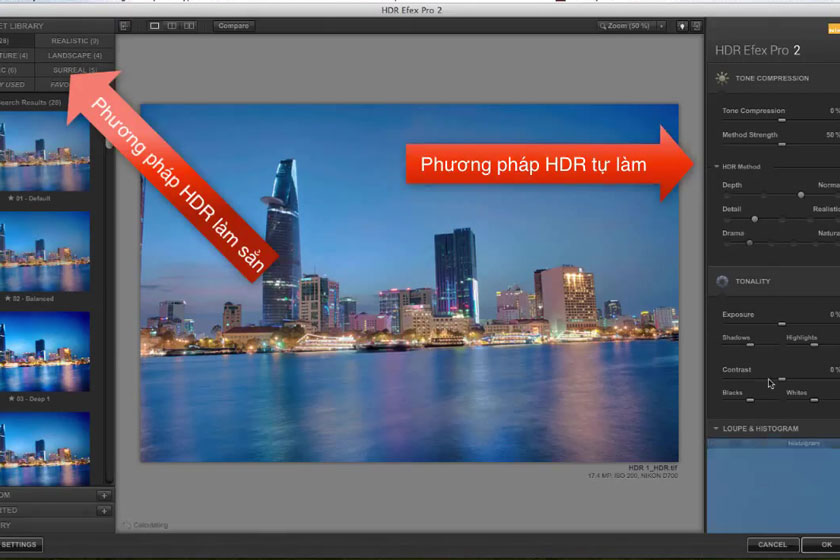840x560 pixels.
Task: Select single image view icon
Action: (154, 26)
